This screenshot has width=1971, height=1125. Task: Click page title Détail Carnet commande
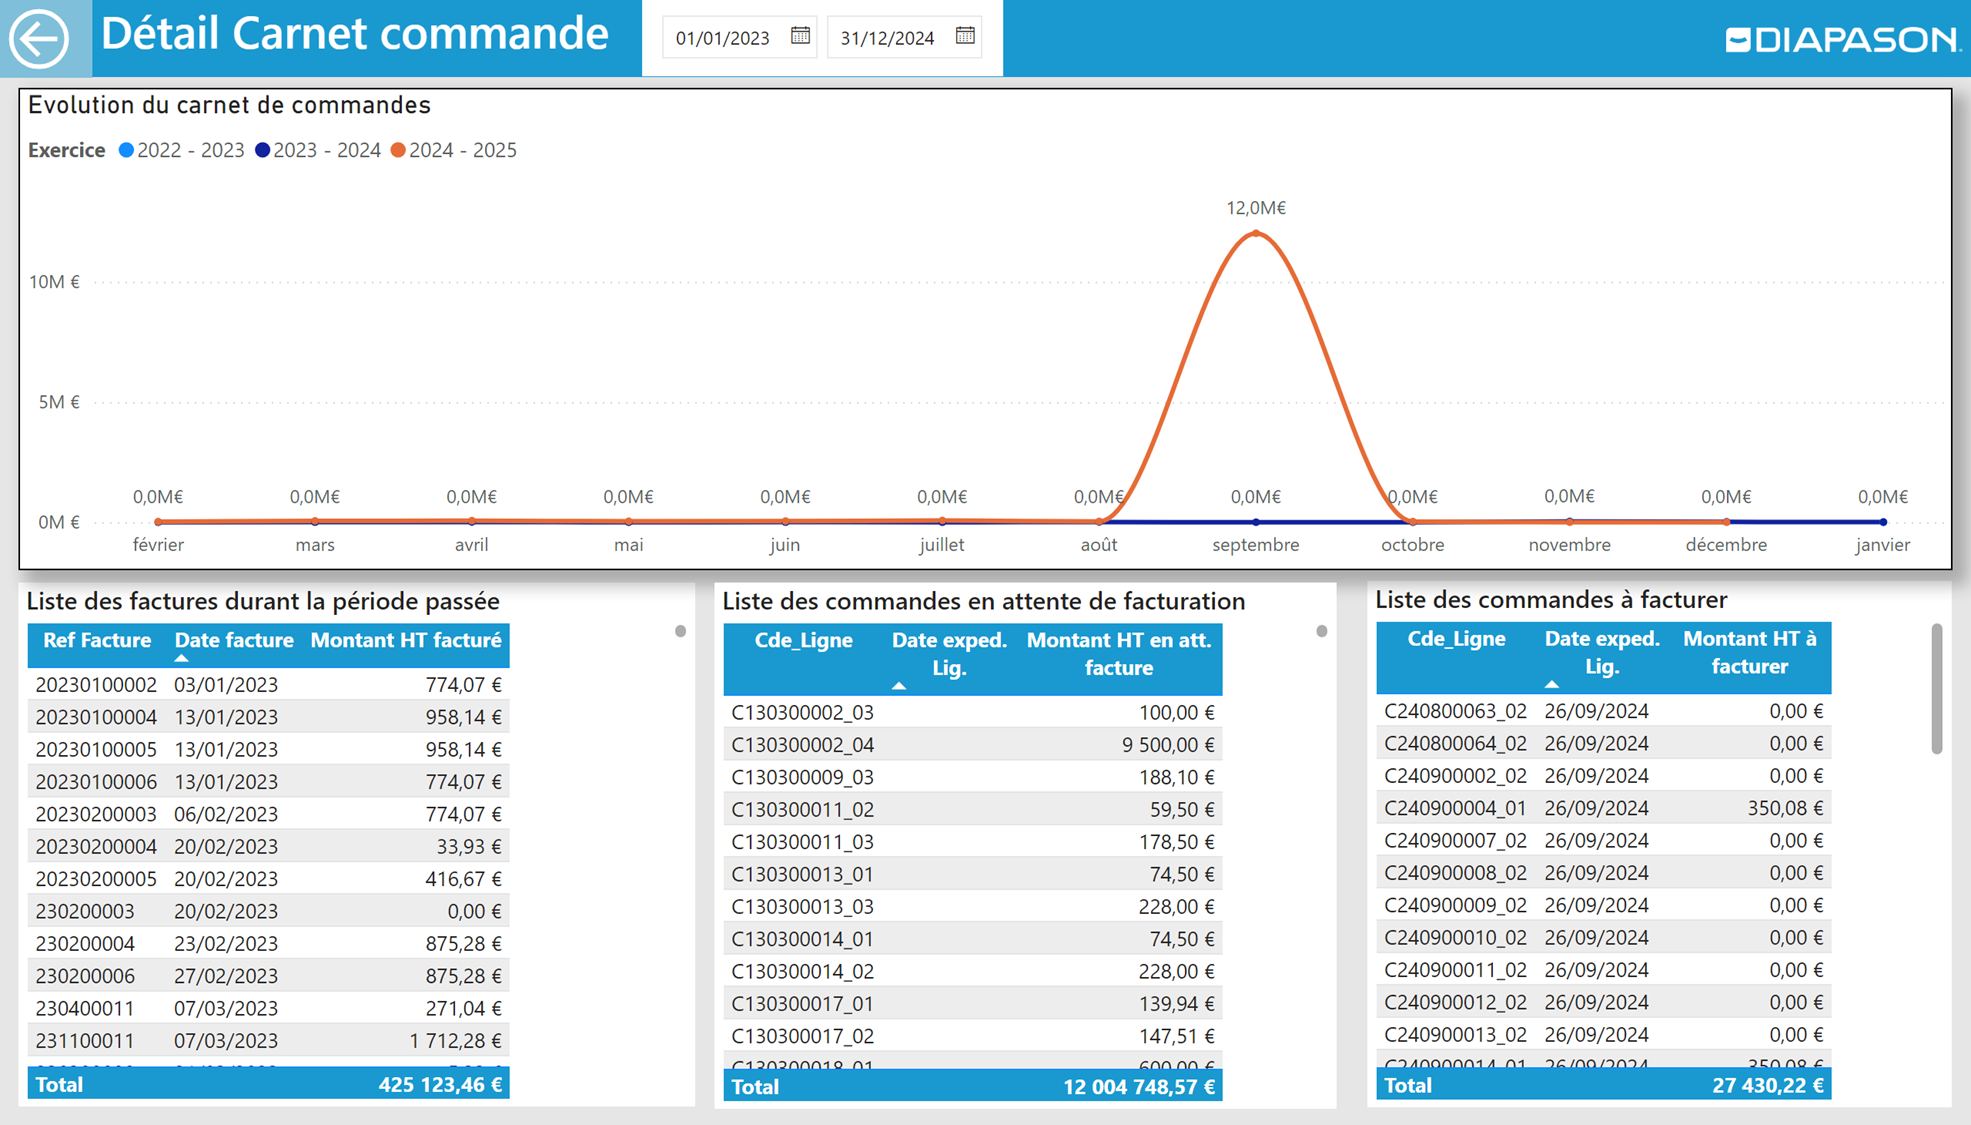tap(355, 35)
